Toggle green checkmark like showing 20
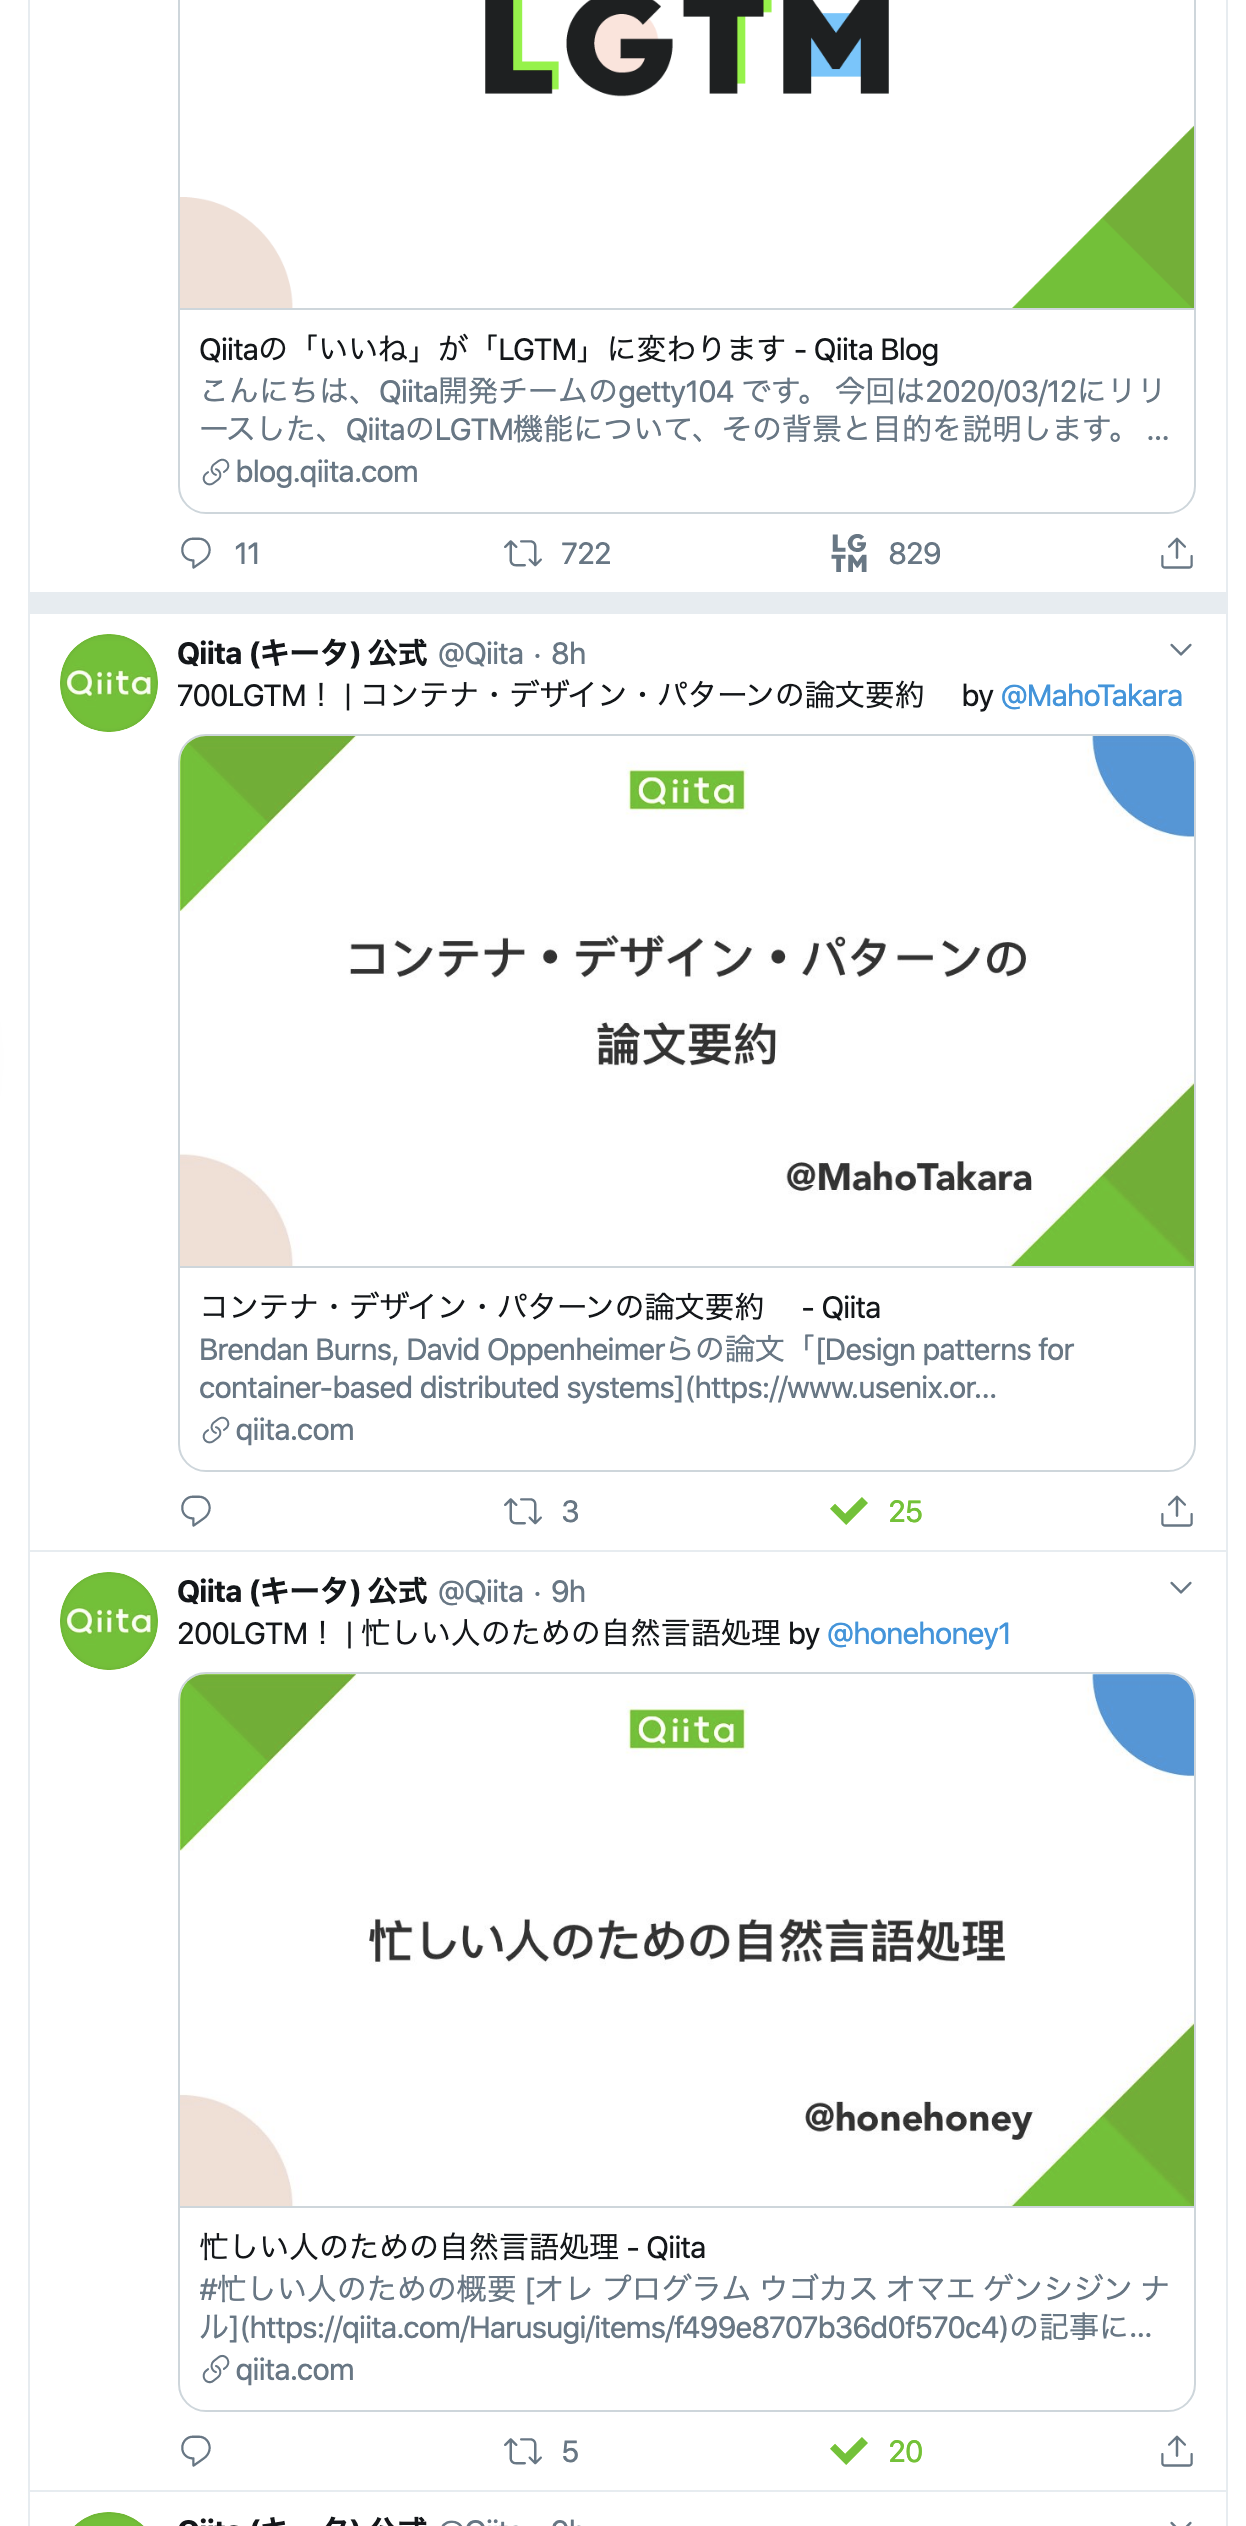Viewport: 1246px width, 2526px height. [849, 2451]
